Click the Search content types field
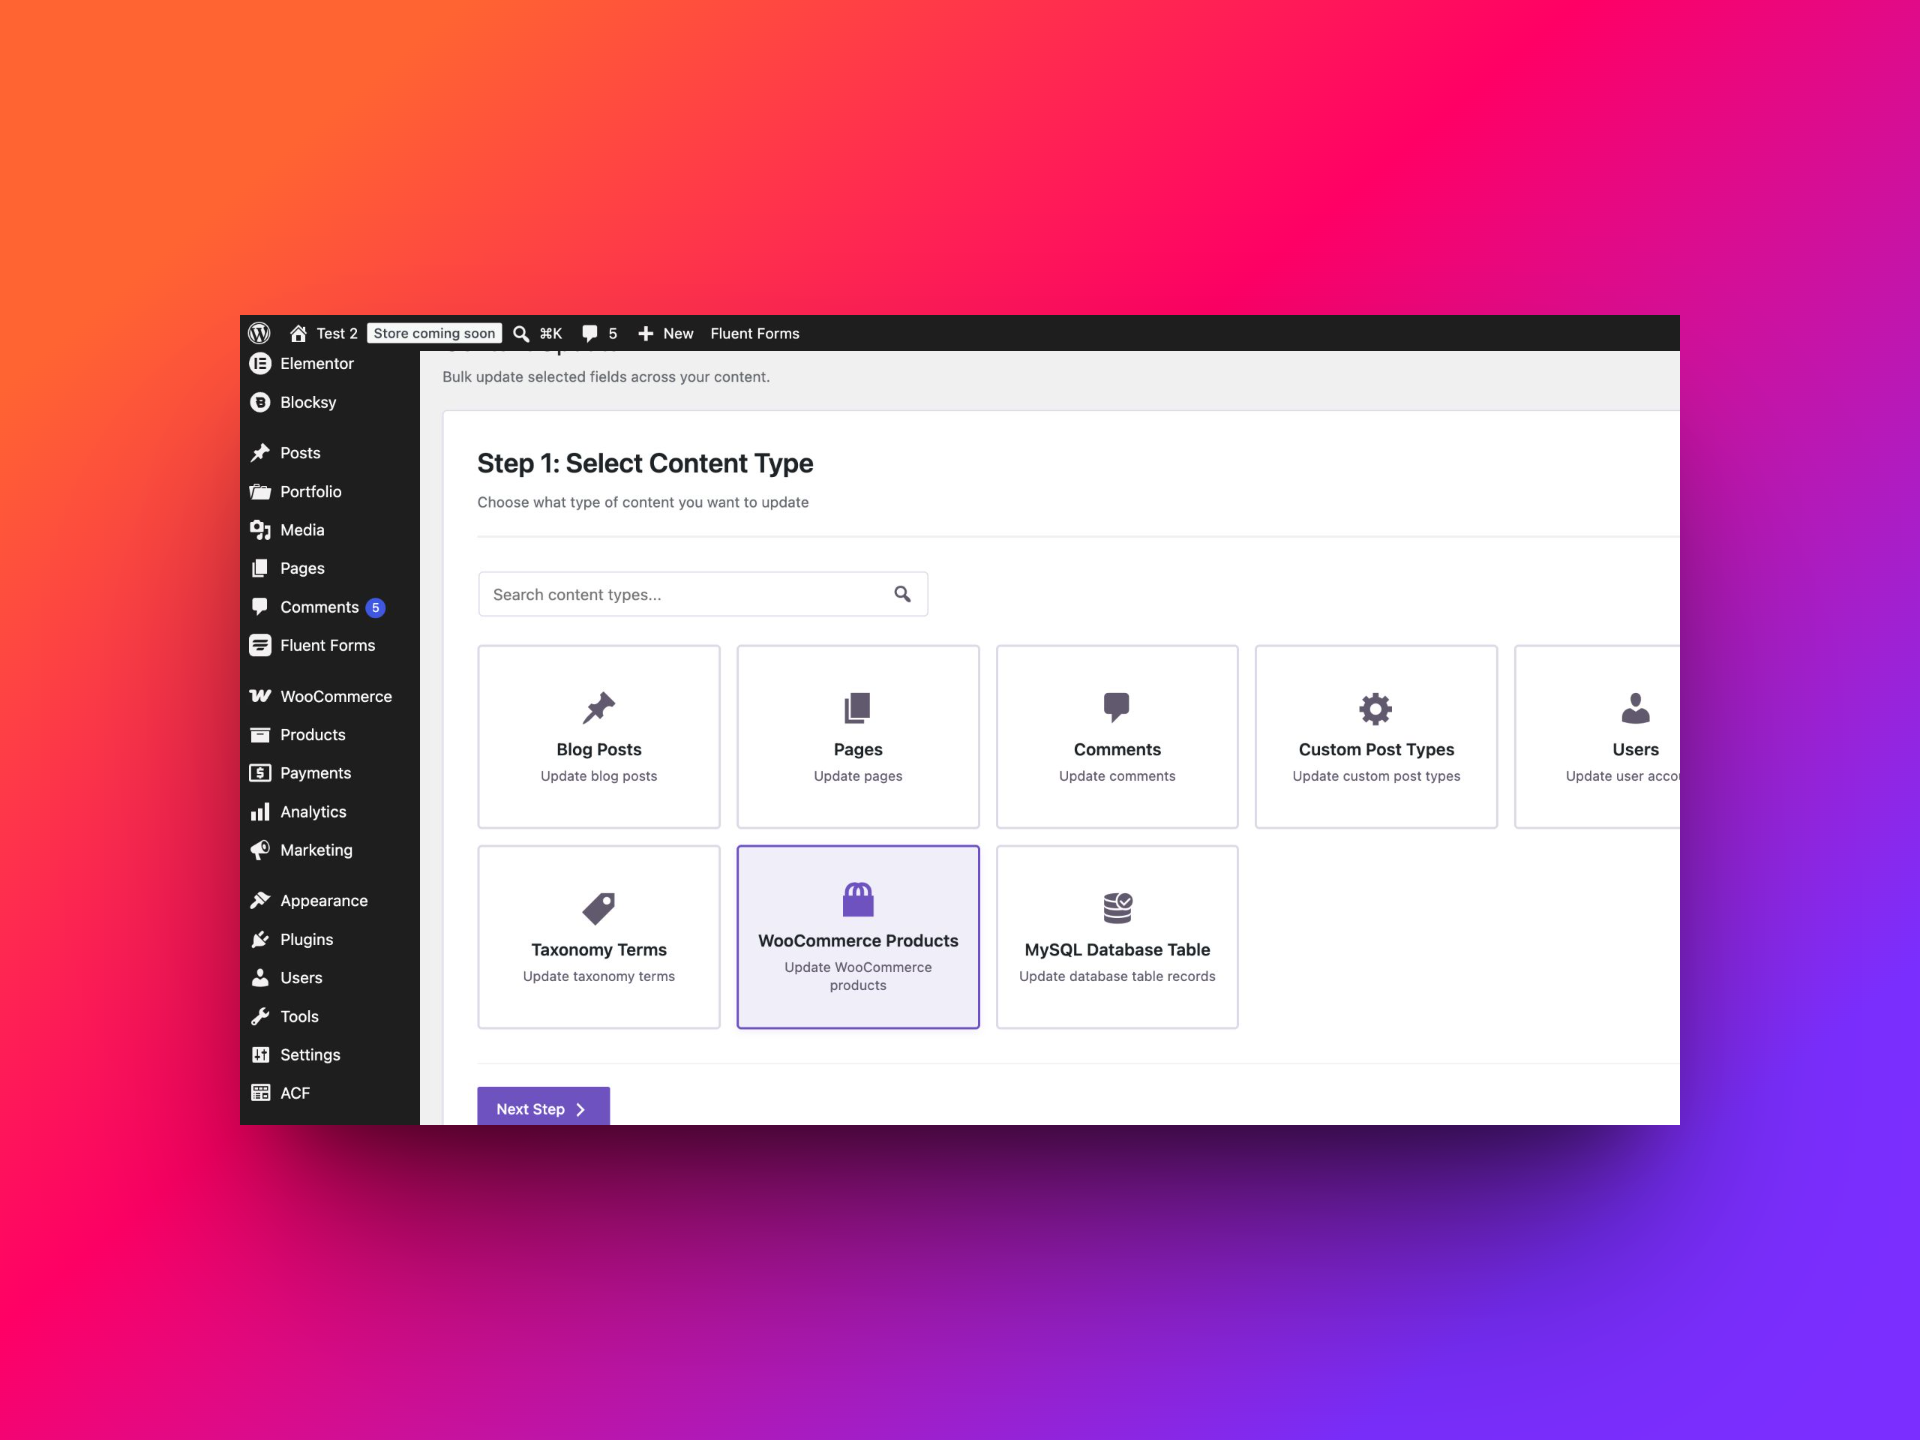The width and height of the screenshot is (1920, 1440). [703, 594]
